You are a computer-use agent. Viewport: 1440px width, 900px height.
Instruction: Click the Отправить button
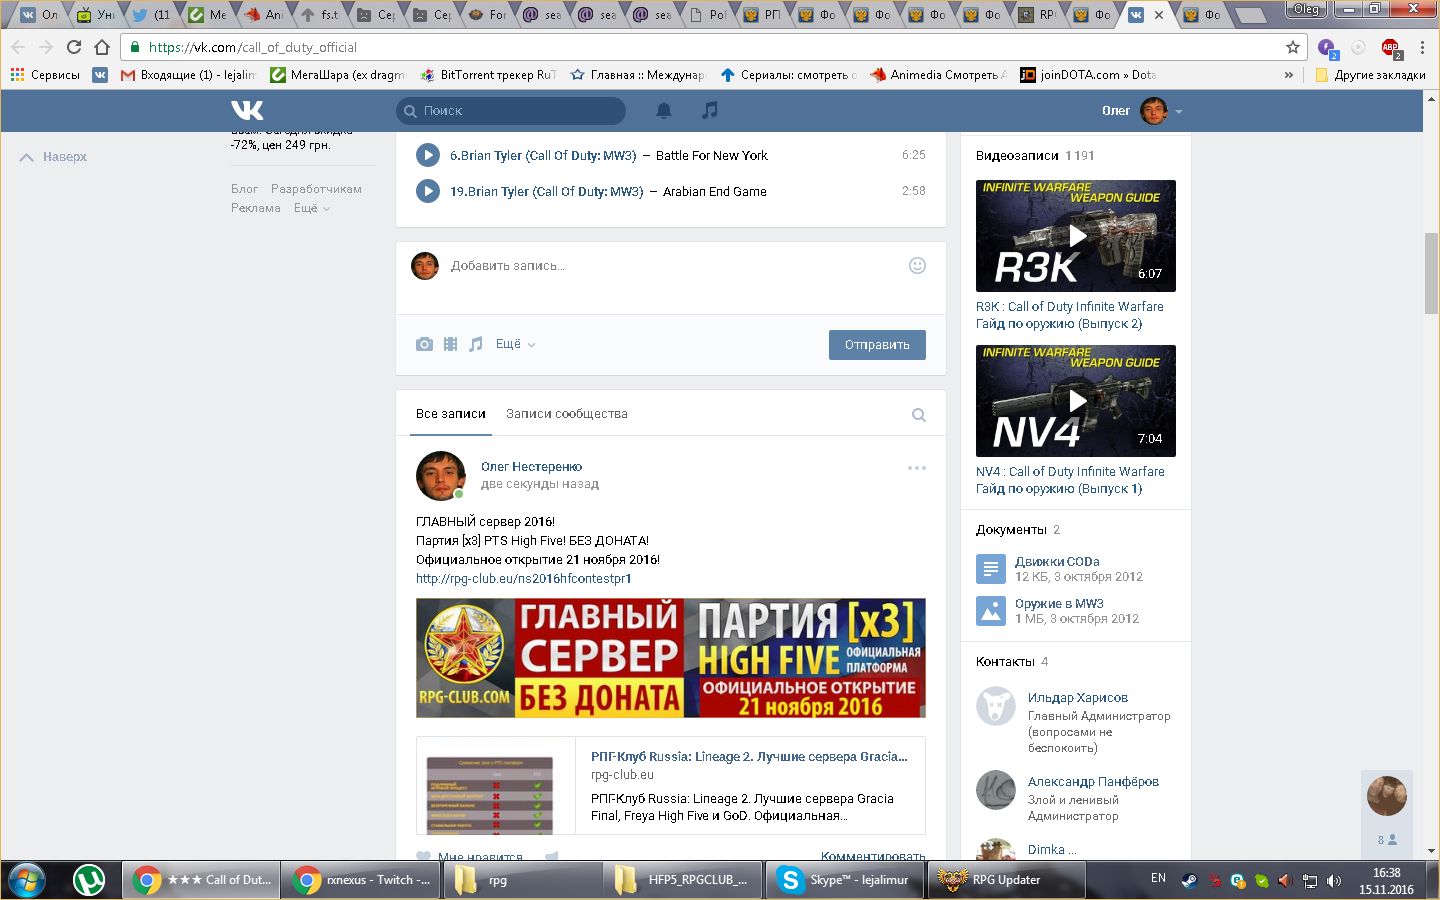click(877, 345)
